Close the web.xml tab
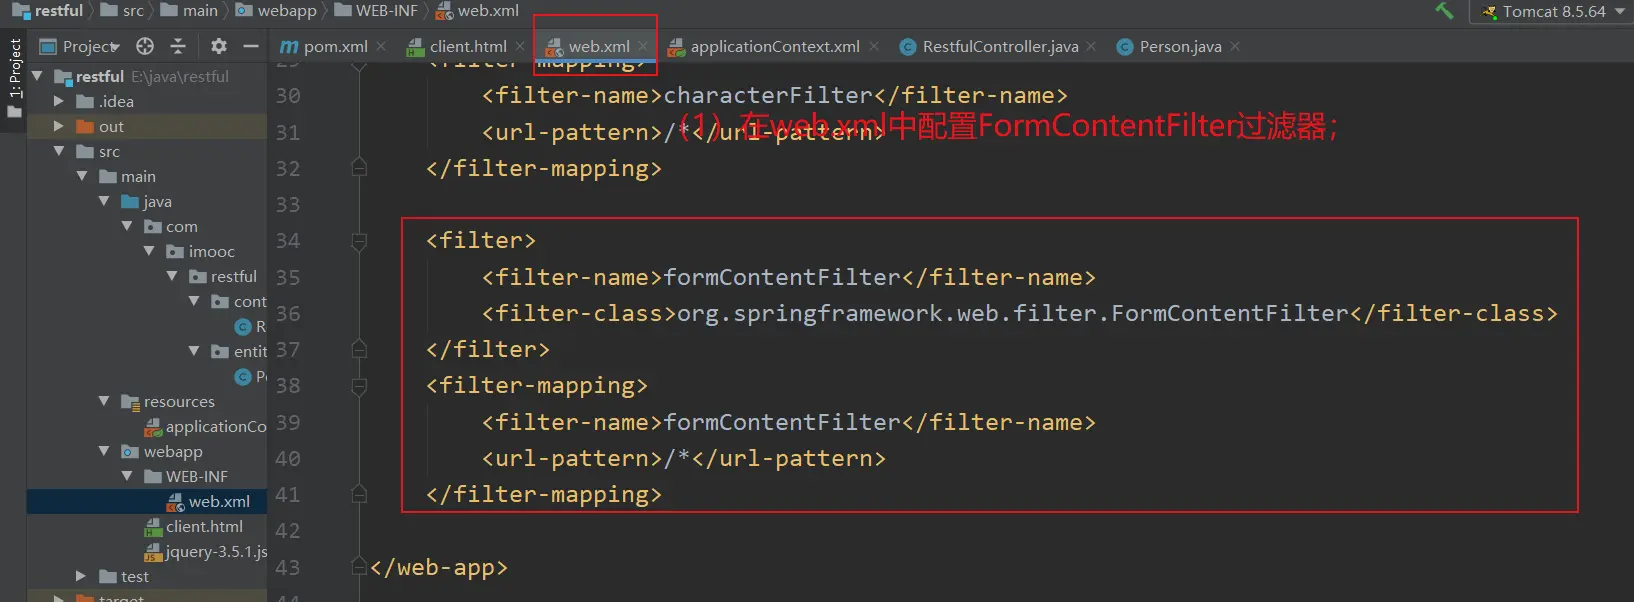The image size is (1634, 602). [x=643, y=46]
